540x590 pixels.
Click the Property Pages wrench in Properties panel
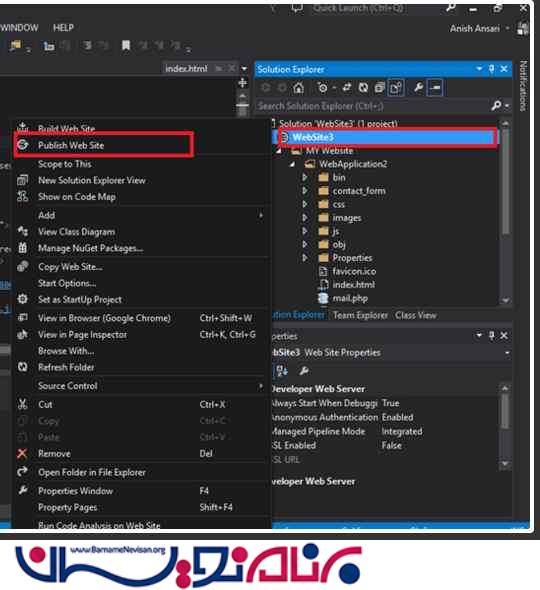pos(304,371)
